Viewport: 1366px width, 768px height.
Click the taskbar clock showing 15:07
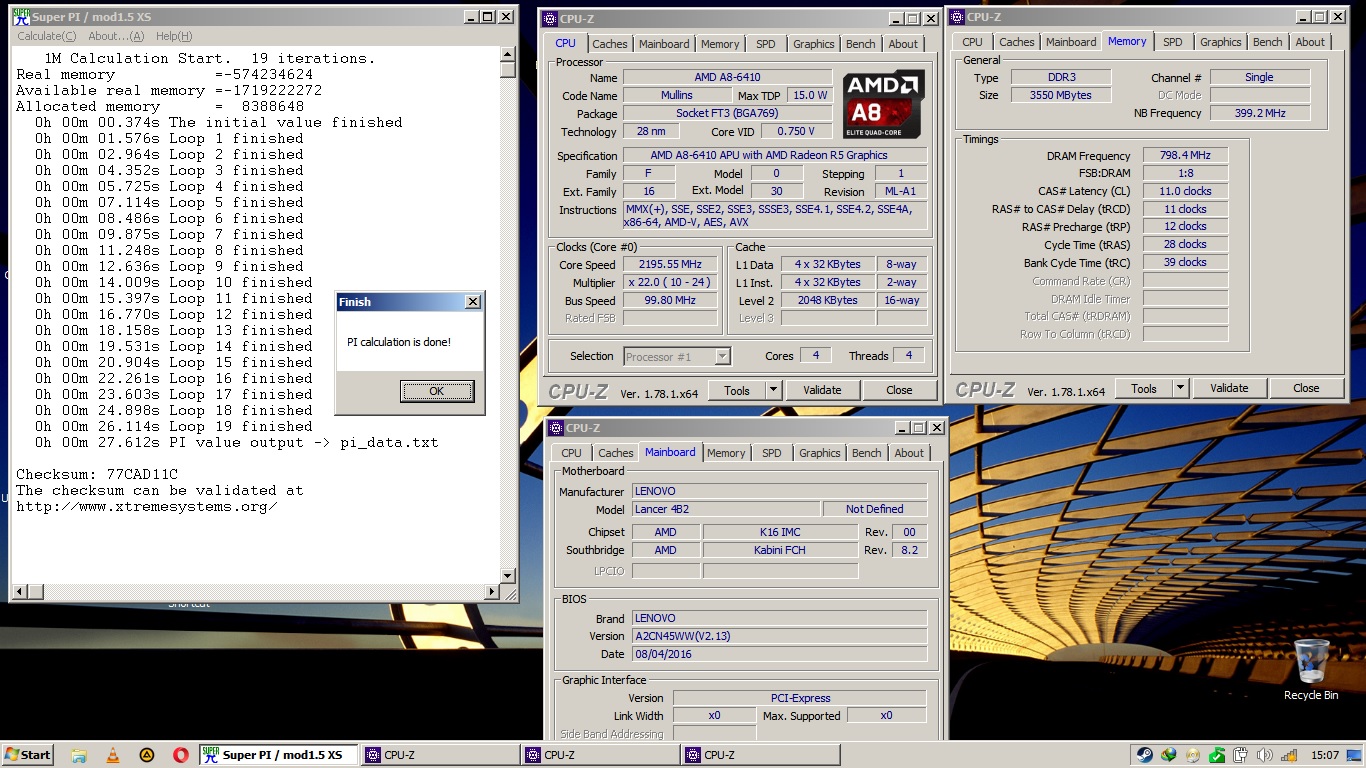click(1324, 755)
